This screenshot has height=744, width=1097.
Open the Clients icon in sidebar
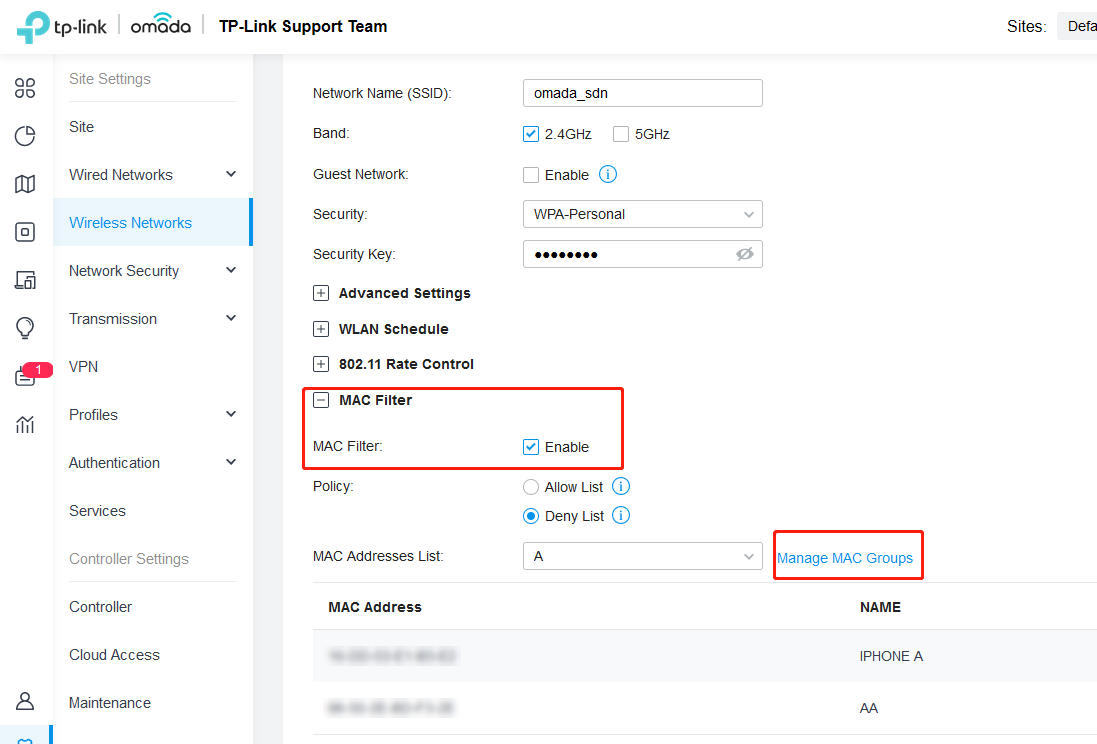tap(25, 280)
